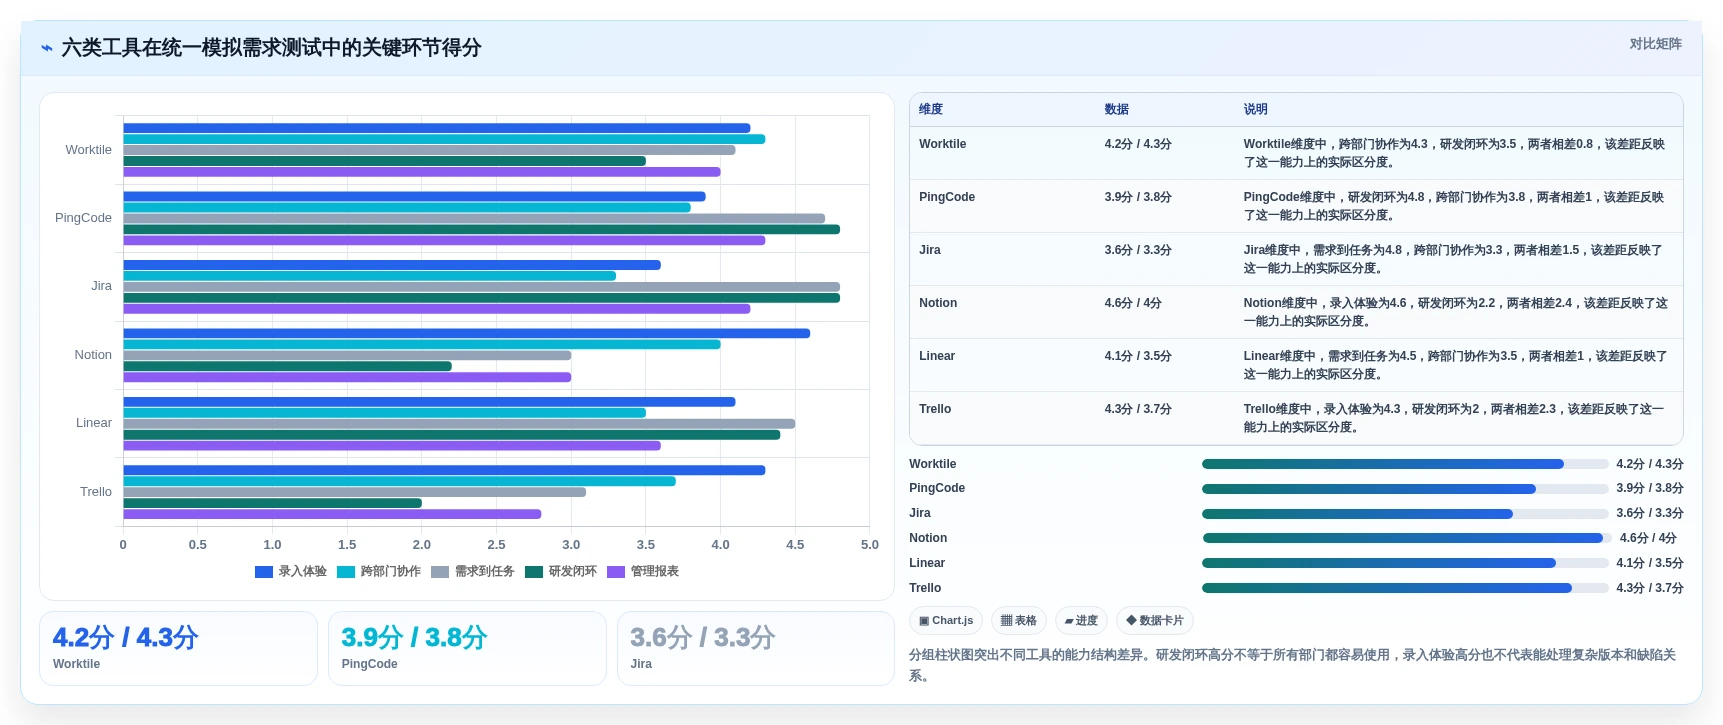Screen dimensions: 1723x725
Task: Click the Linear label on the chart axis
Action: click(x=94, y=423)
